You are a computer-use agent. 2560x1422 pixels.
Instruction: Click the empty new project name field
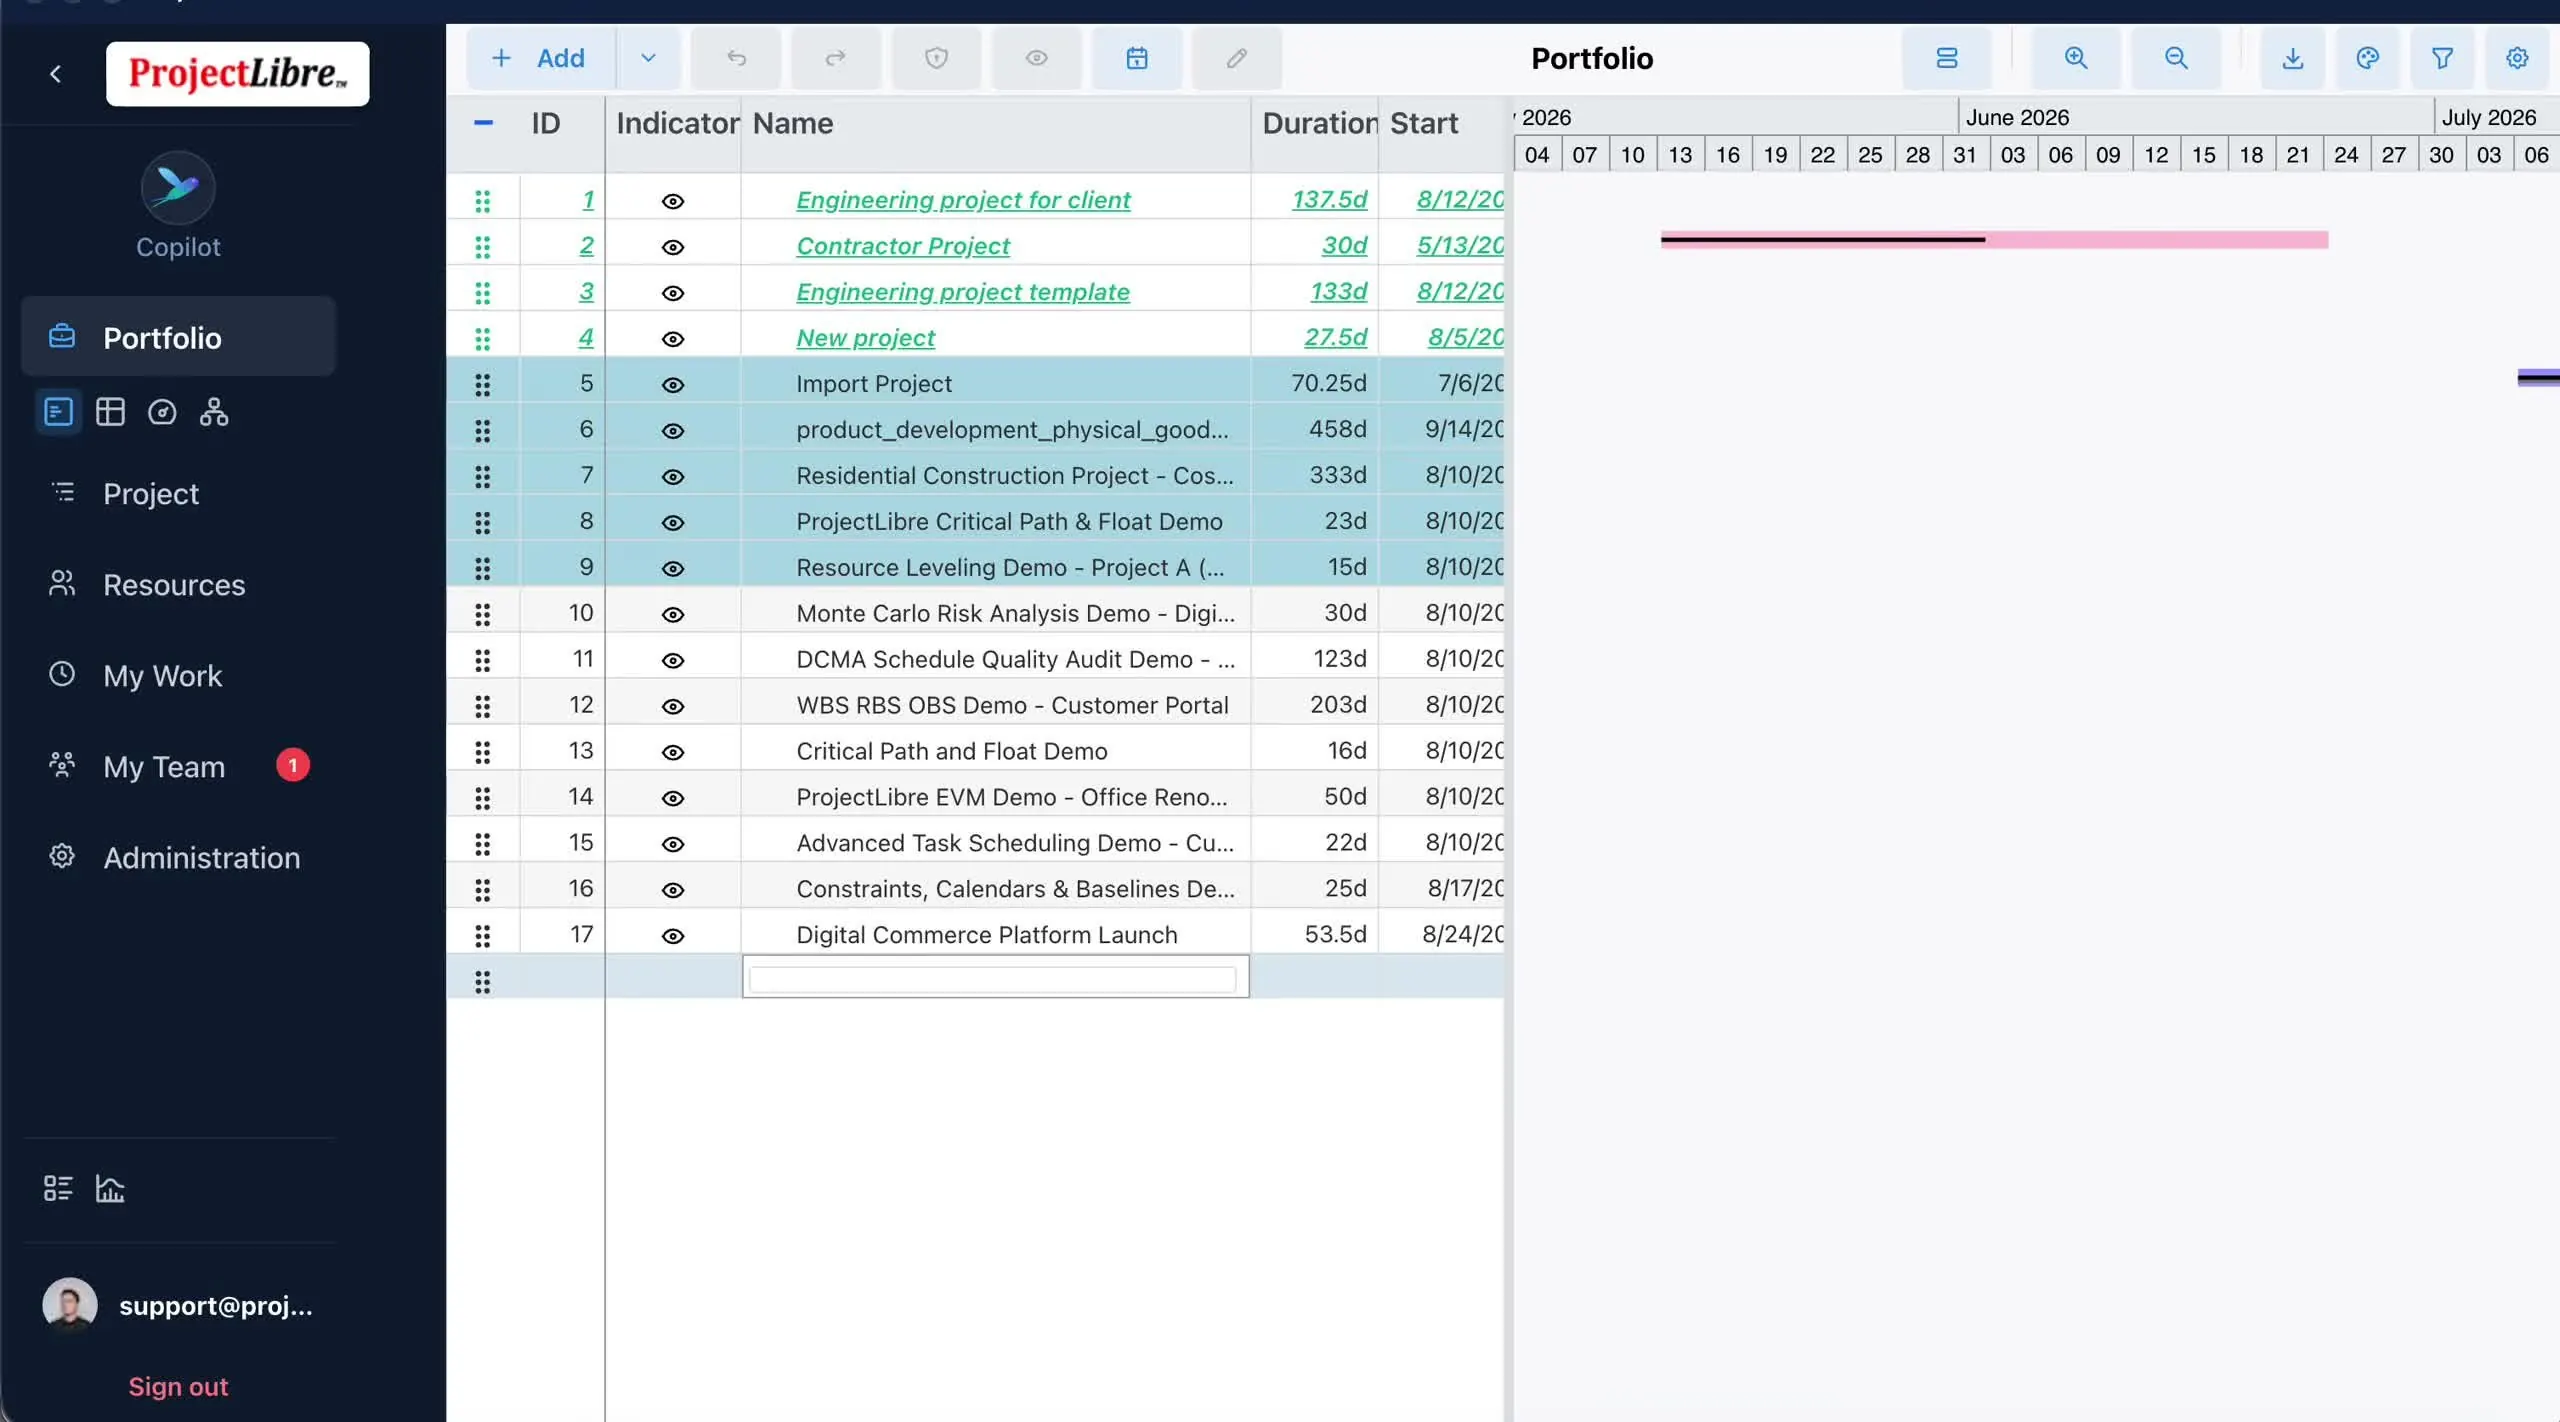pyautogui.click(x=995, y=977)
